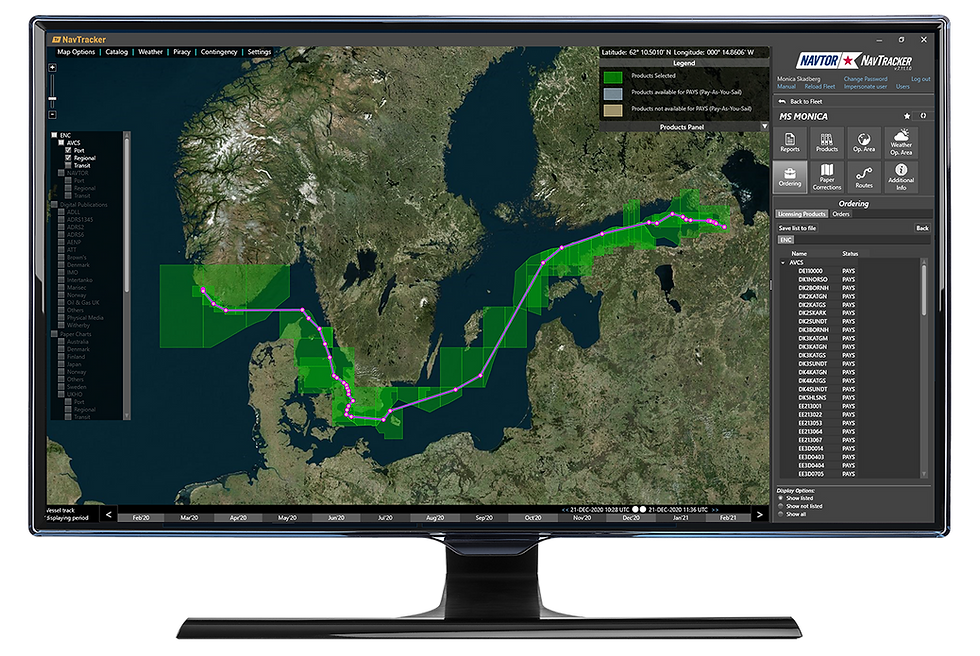
Task: Expand the Digital Publications node
Action: [54, 204]
